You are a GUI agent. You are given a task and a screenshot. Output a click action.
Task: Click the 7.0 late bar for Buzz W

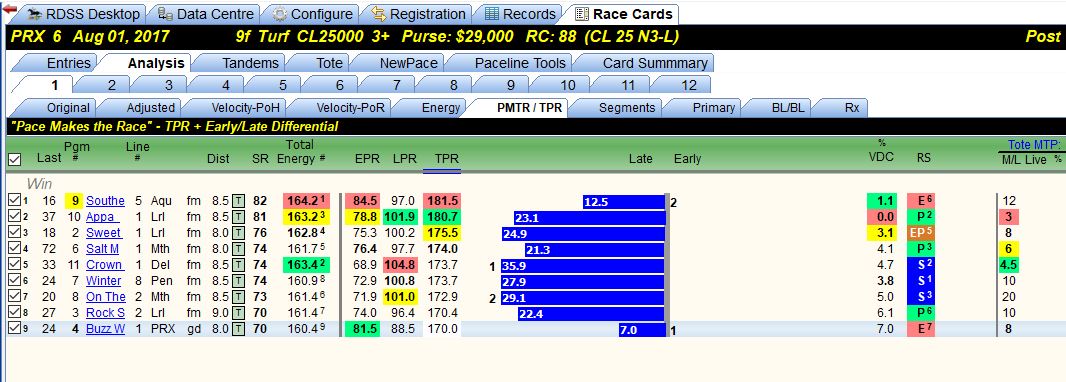(642, 330)
